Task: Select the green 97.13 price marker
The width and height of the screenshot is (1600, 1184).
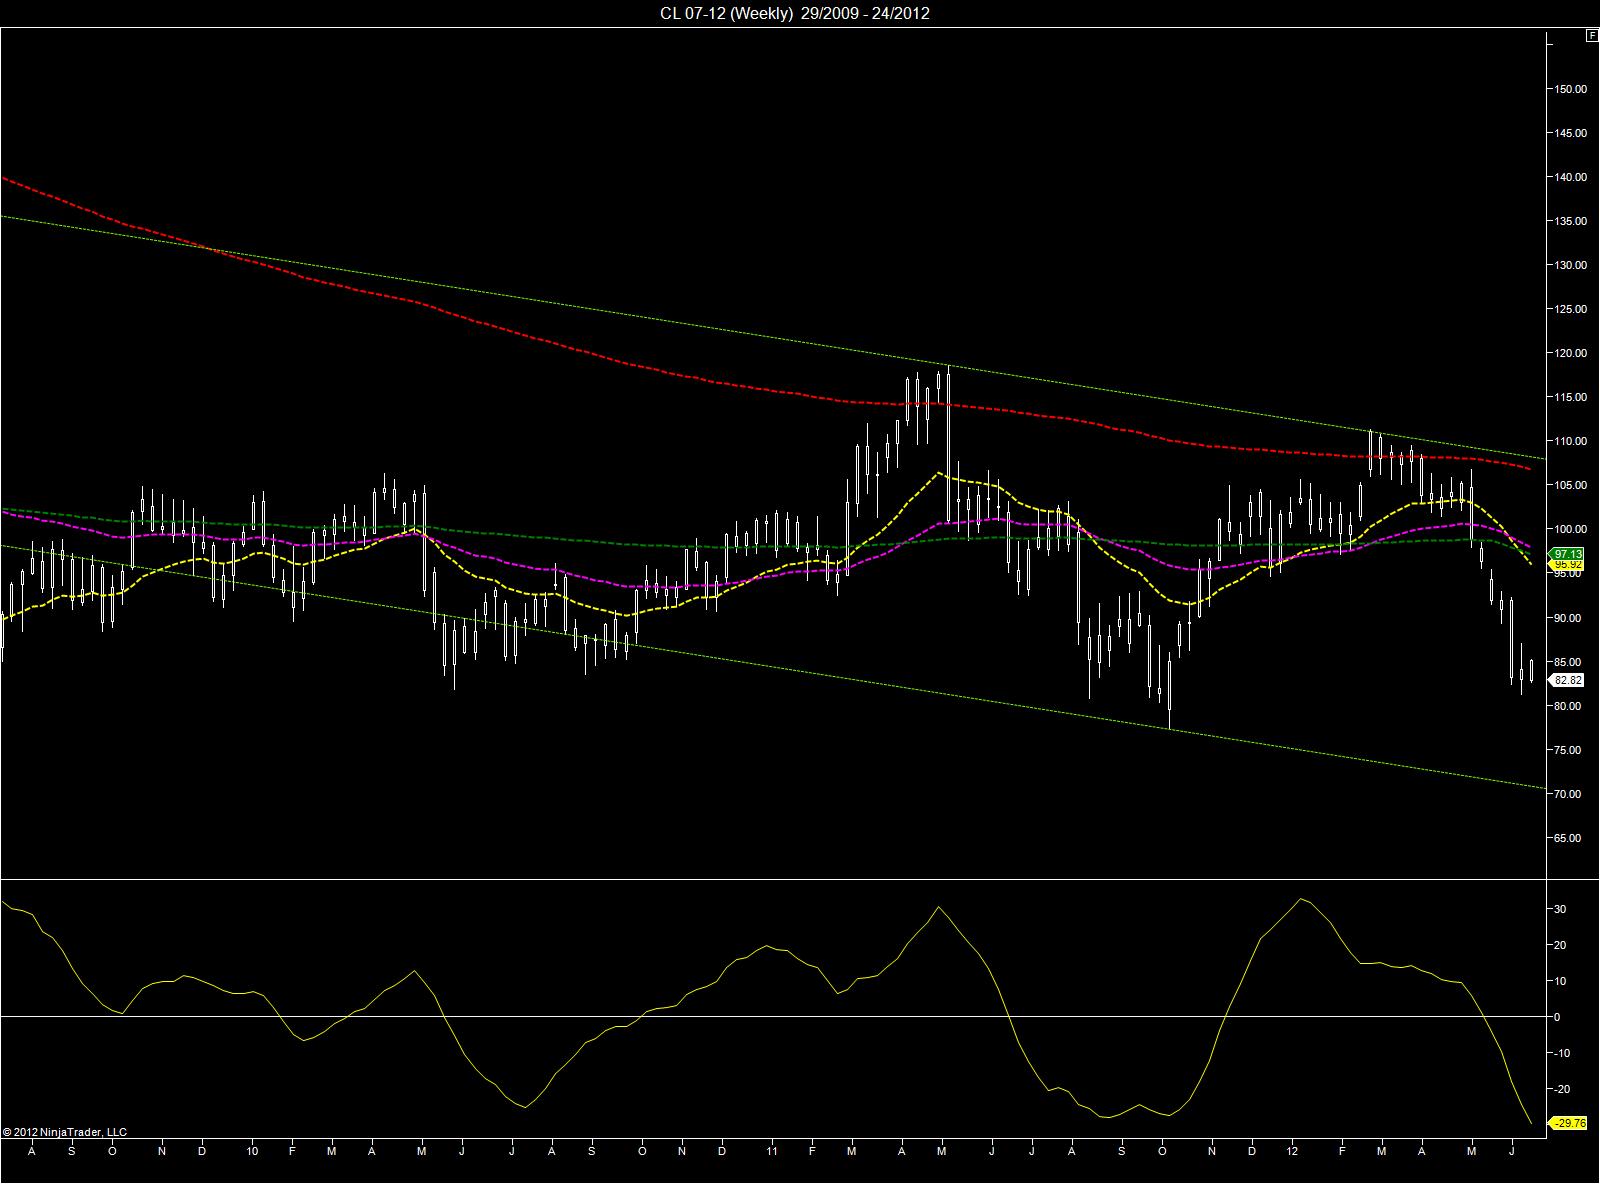Action: (1568, 554)
